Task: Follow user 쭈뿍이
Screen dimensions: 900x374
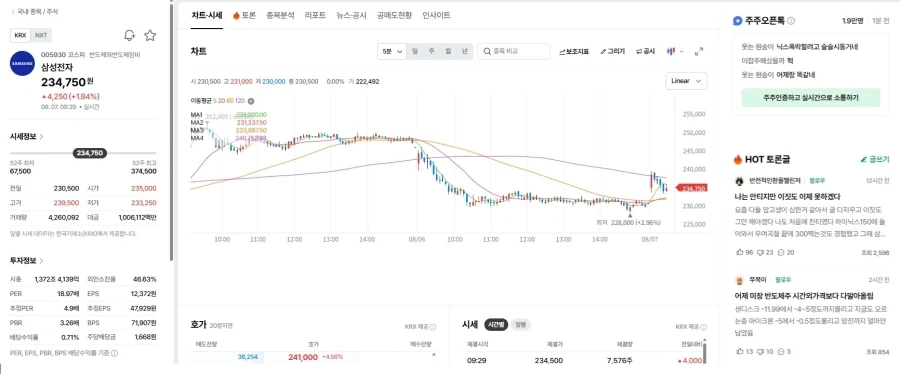Action: coord(783,280)
